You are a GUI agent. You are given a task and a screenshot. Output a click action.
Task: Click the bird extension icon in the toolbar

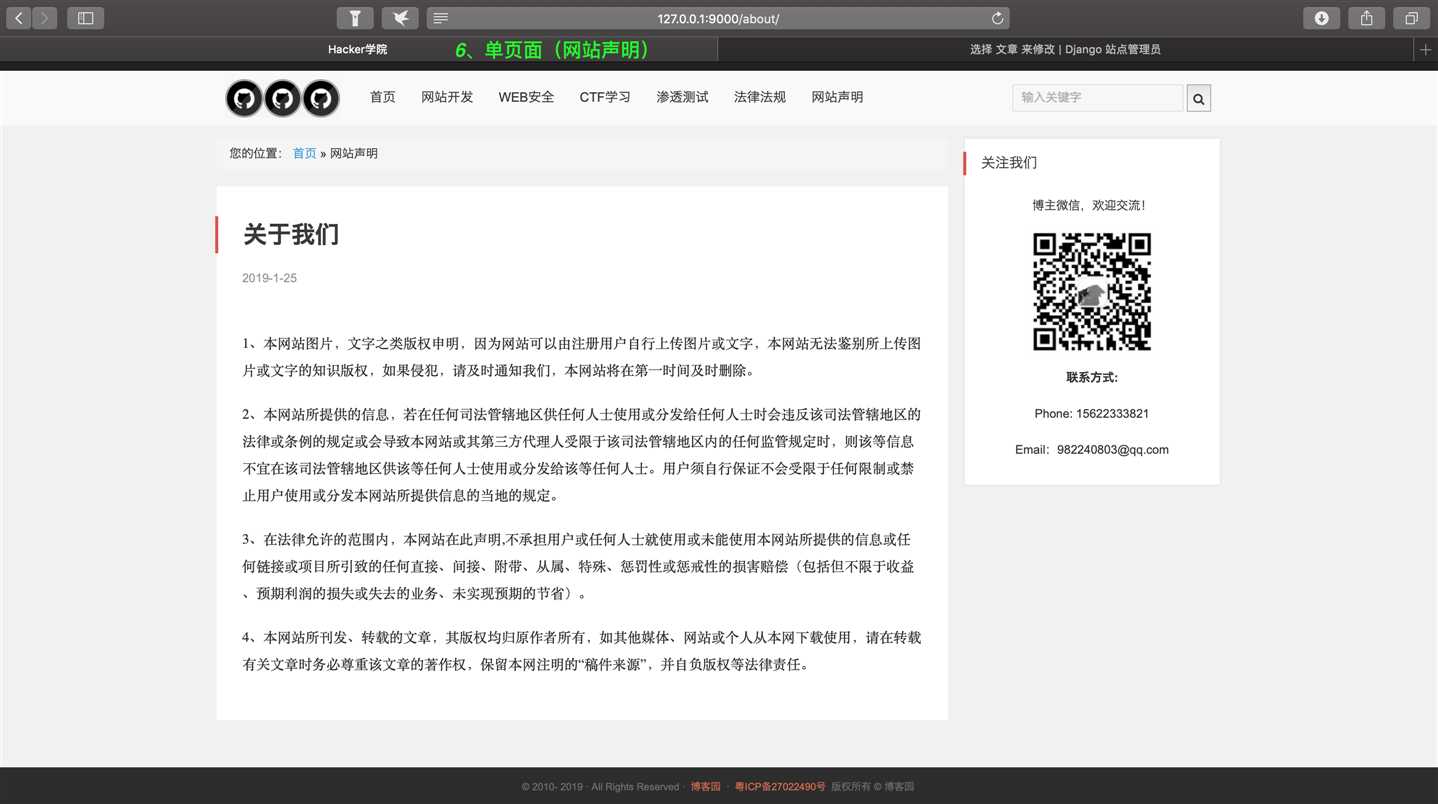pyautogui.click(x=400, y=18)
